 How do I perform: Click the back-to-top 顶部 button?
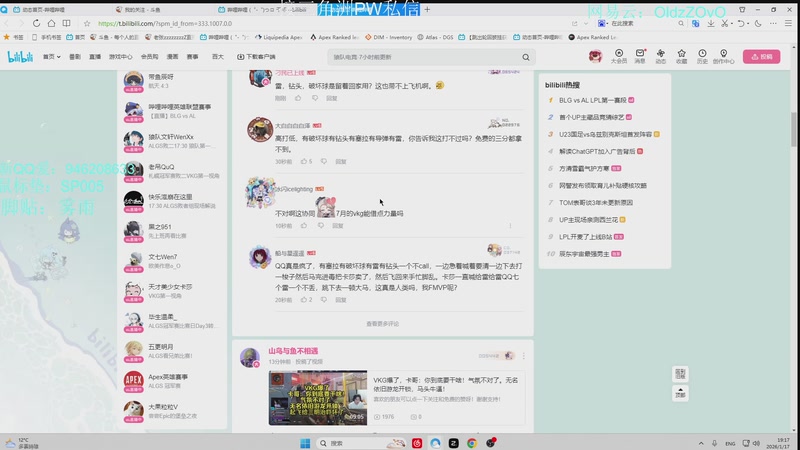pos(680,393)
